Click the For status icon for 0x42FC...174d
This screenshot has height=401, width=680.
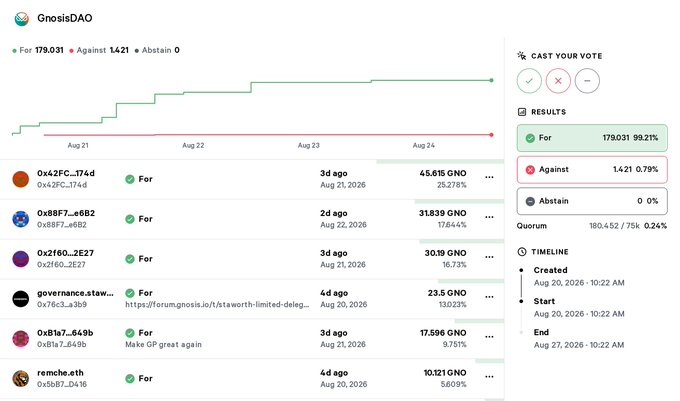point(130,179)
